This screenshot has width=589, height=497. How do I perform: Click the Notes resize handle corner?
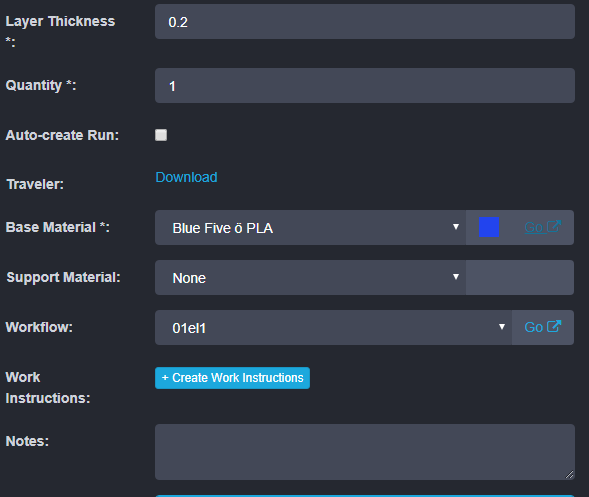coord(569,474)
